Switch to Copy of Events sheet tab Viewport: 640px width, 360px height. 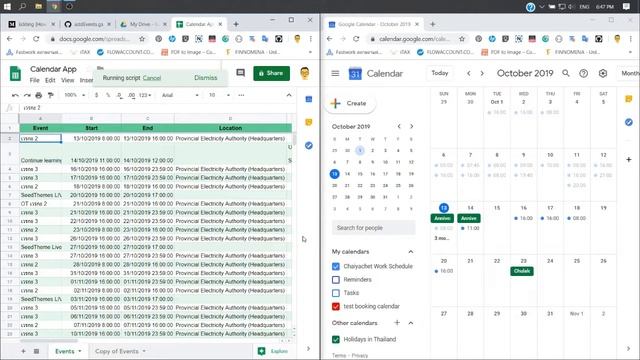(x=117, y=351)
